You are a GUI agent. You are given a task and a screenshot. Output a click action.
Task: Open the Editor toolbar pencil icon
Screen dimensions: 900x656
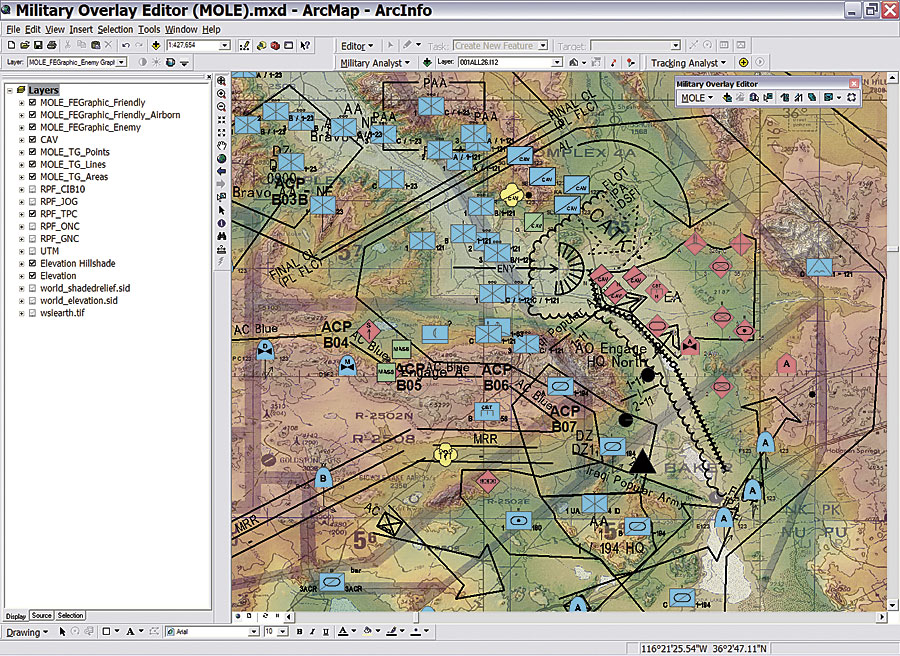[244, 45]
